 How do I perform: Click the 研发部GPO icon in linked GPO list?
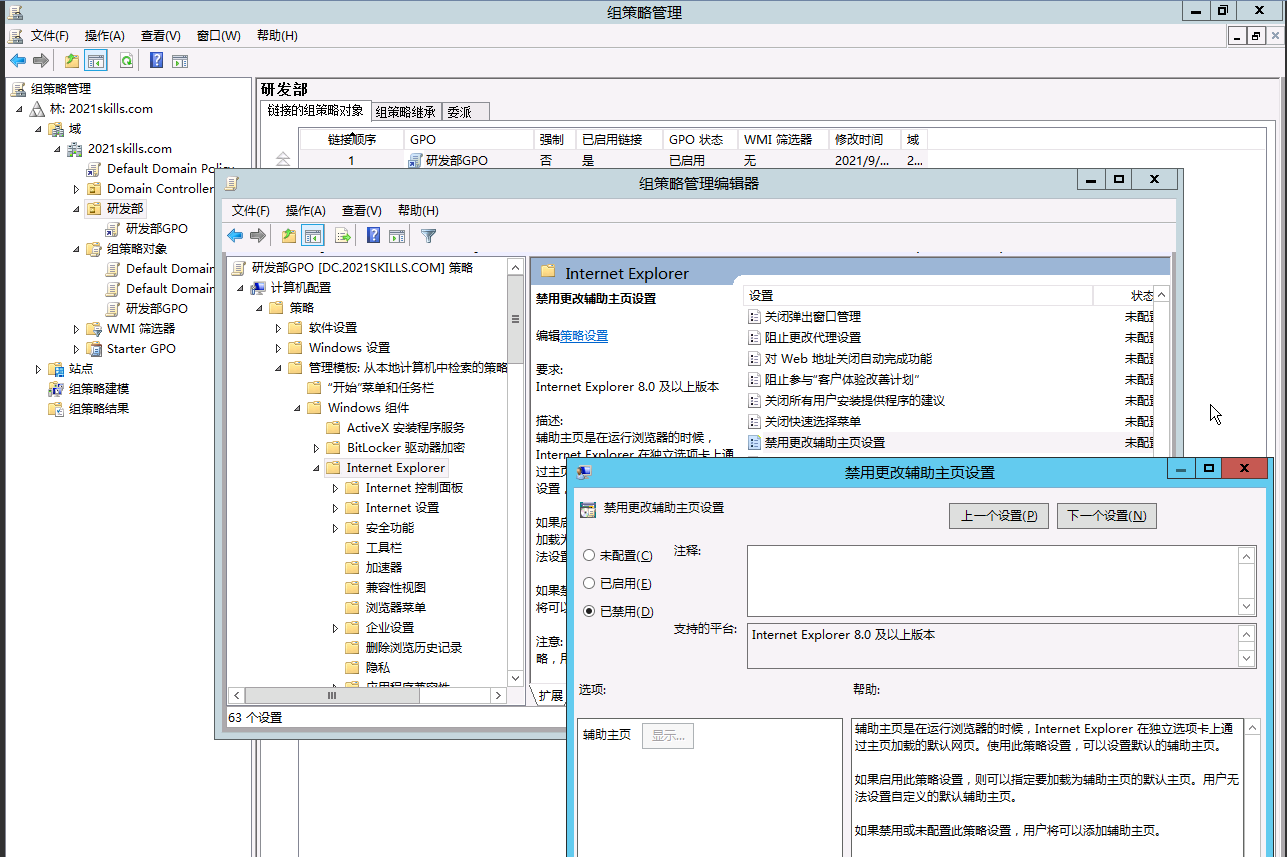click(x=415, y=160)
